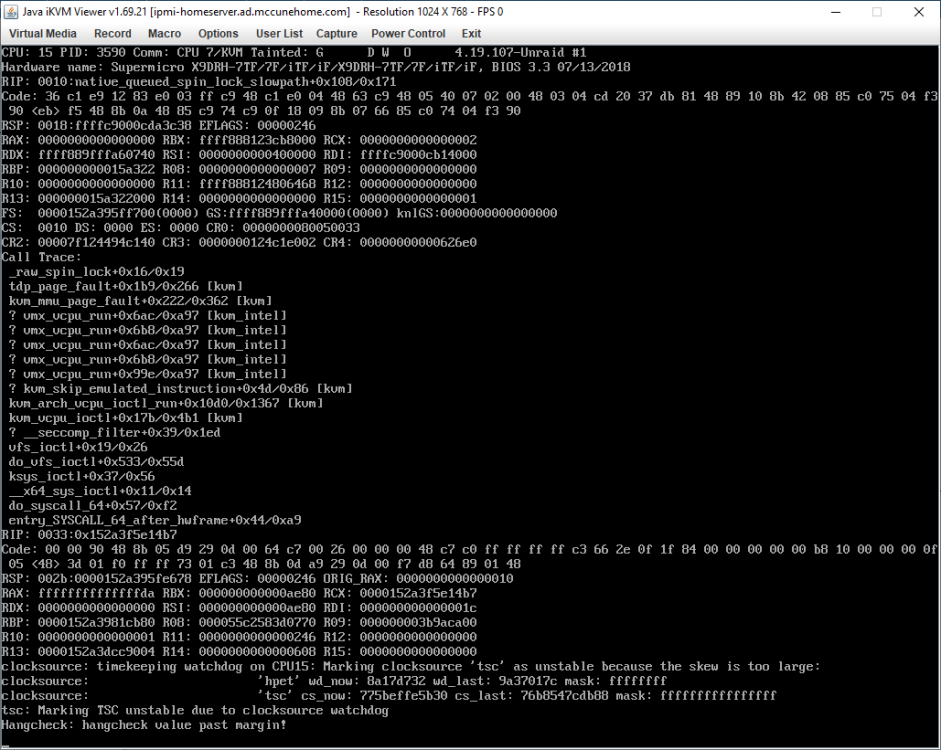Click the 'entry_SYSCALL_64_after_hwframe' line
This screenshot has height=750, width=941.
tap(155, 520)
